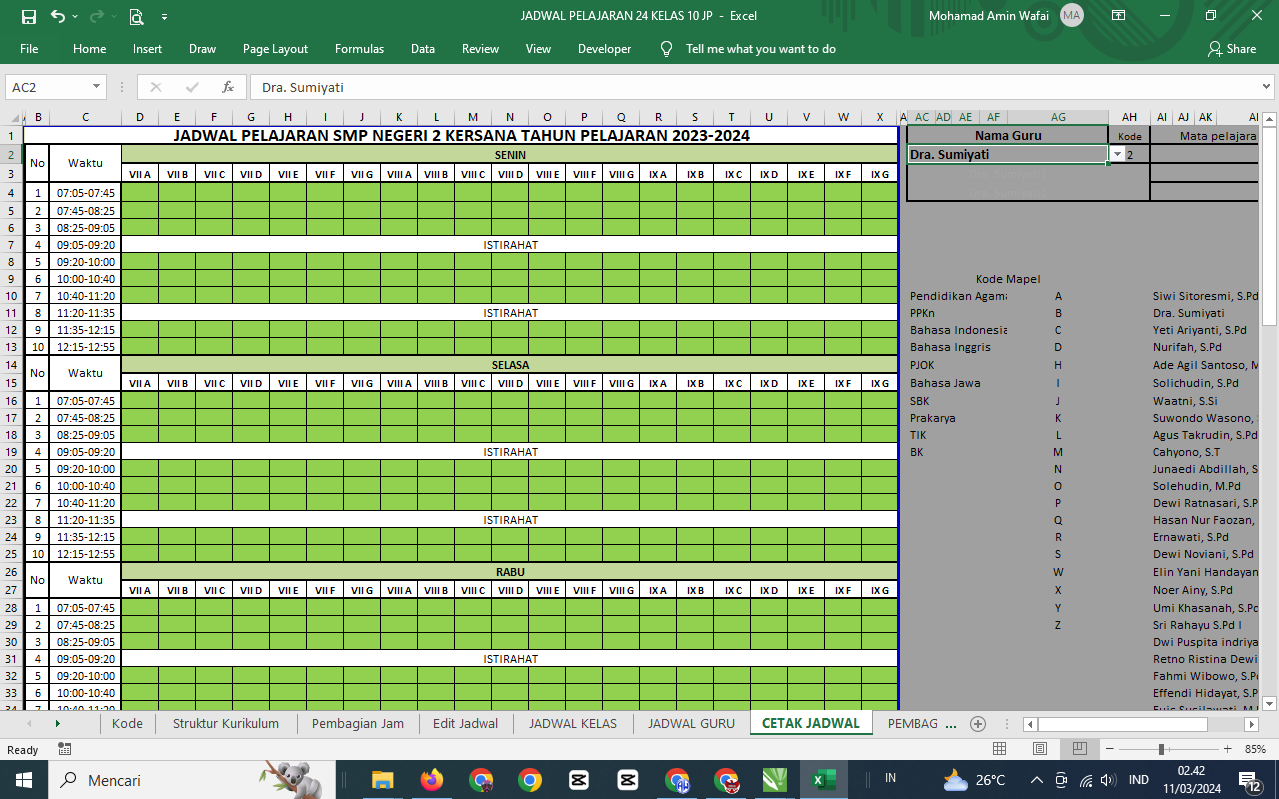Customize Quick Access Toolbar dropdown
The image size is (1279, 799).
pos(164,16)
